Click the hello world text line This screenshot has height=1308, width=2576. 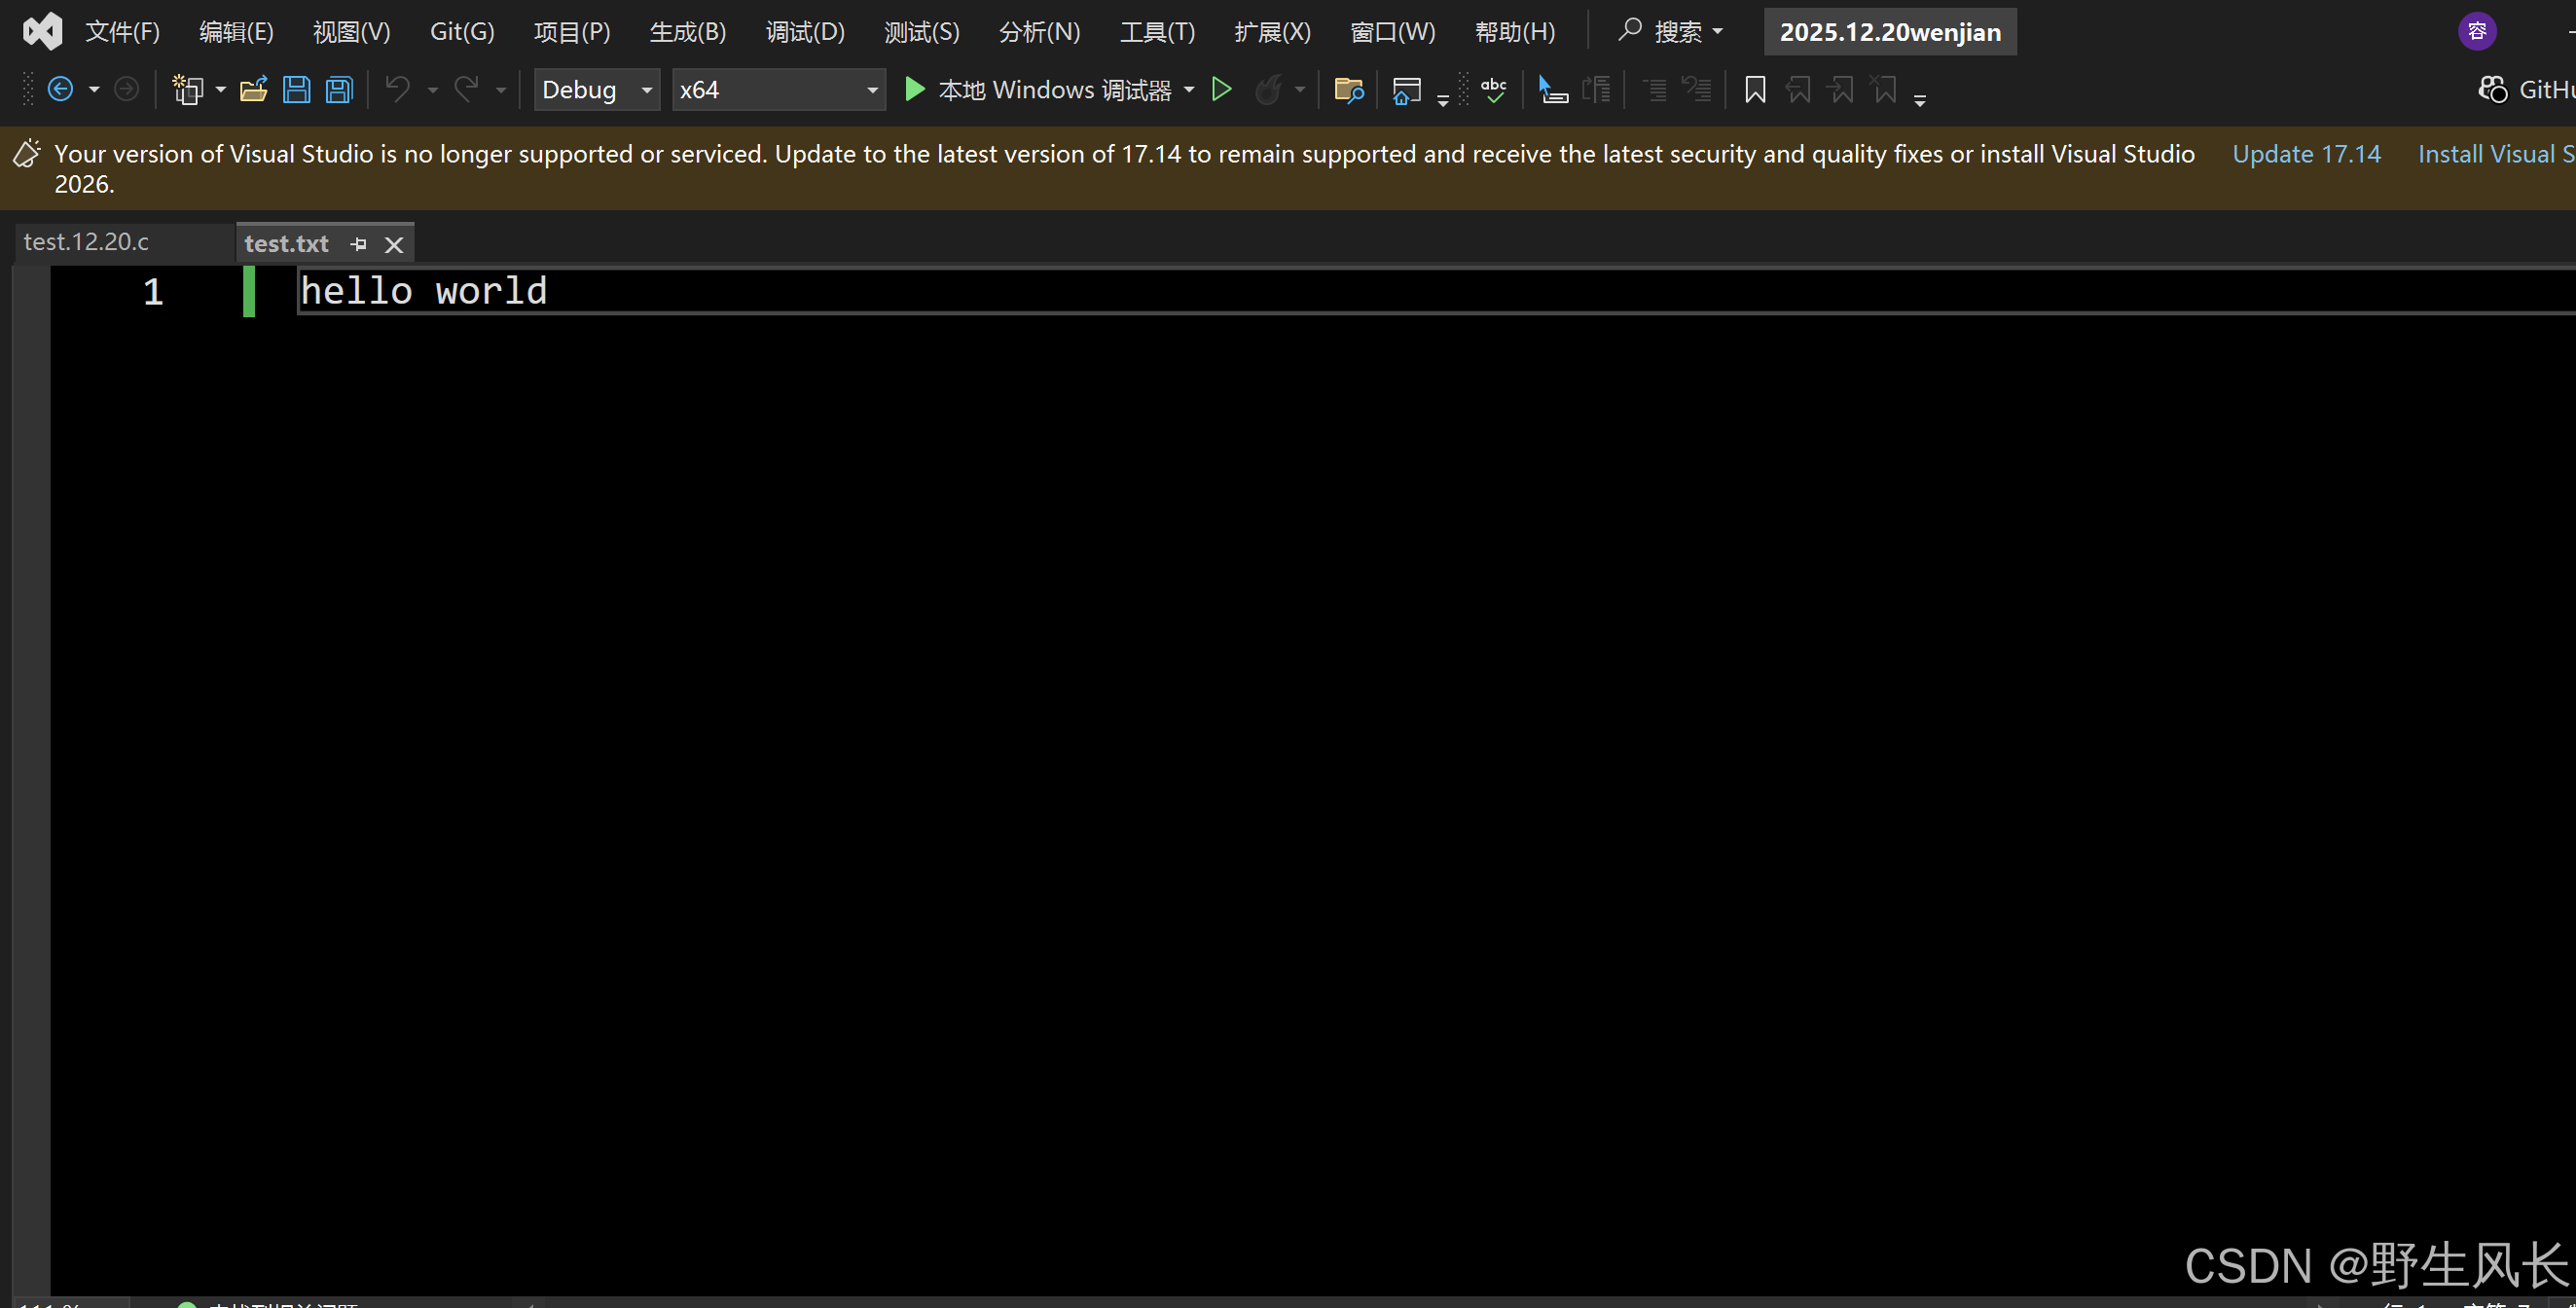tap(424, 291)
